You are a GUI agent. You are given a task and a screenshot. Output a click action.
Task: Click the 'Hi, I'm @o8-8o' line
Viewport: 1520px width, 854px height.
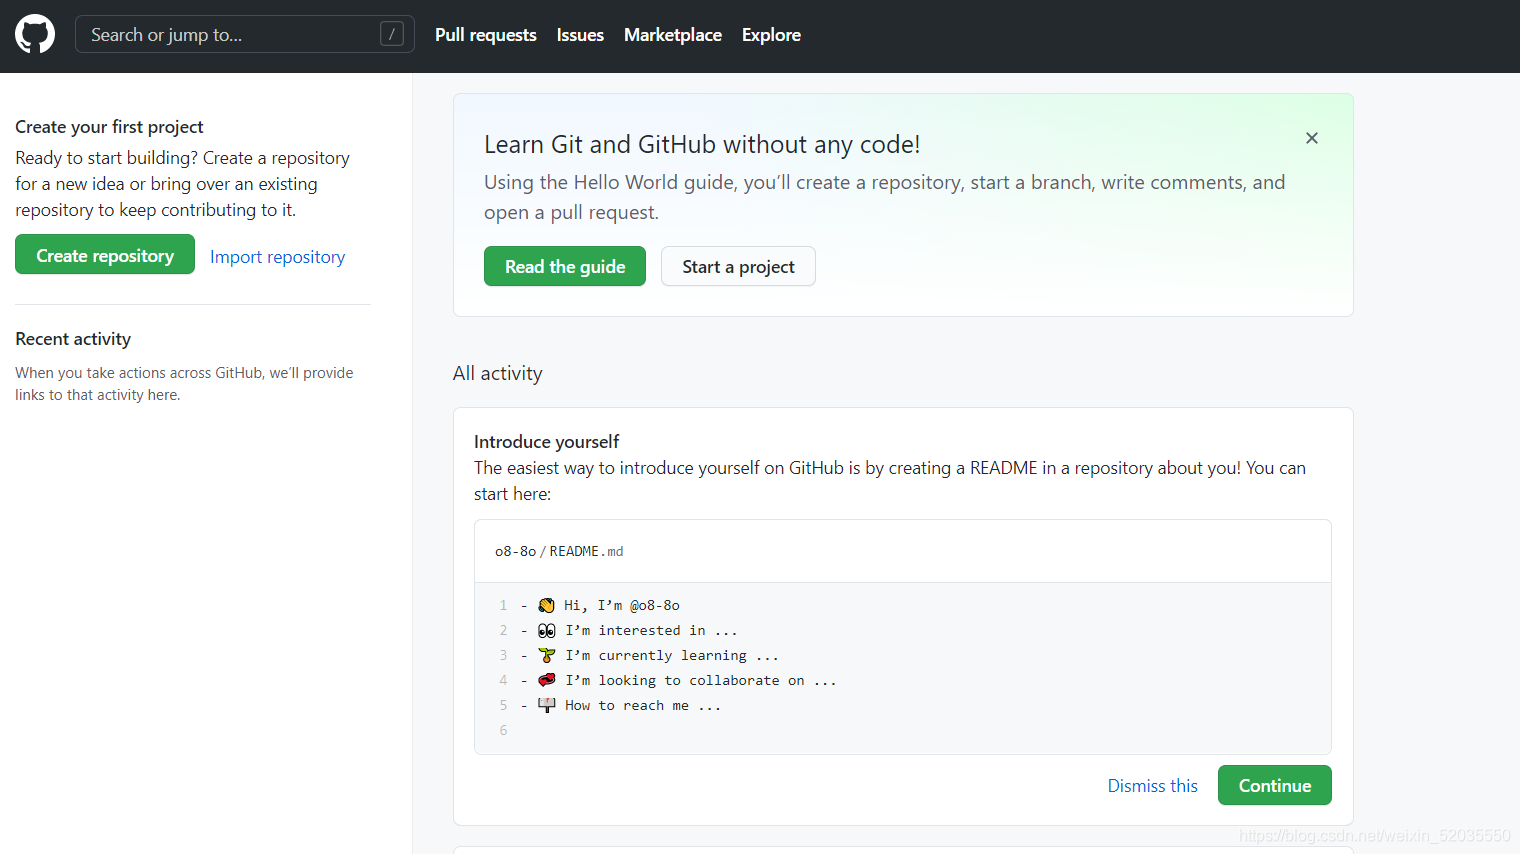click(622, 605)
